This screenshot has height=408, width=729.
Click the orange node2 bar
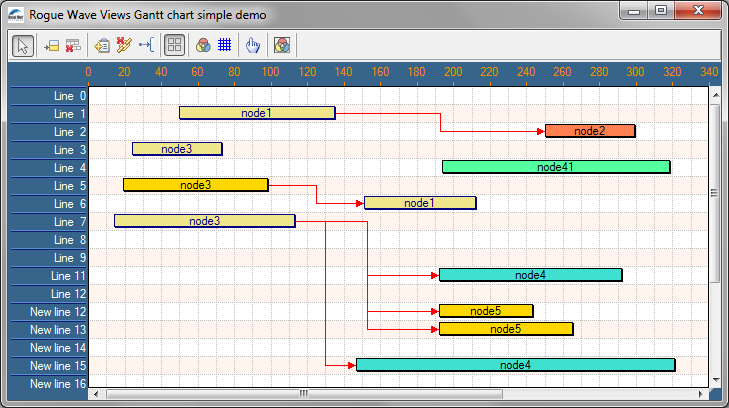590,131
